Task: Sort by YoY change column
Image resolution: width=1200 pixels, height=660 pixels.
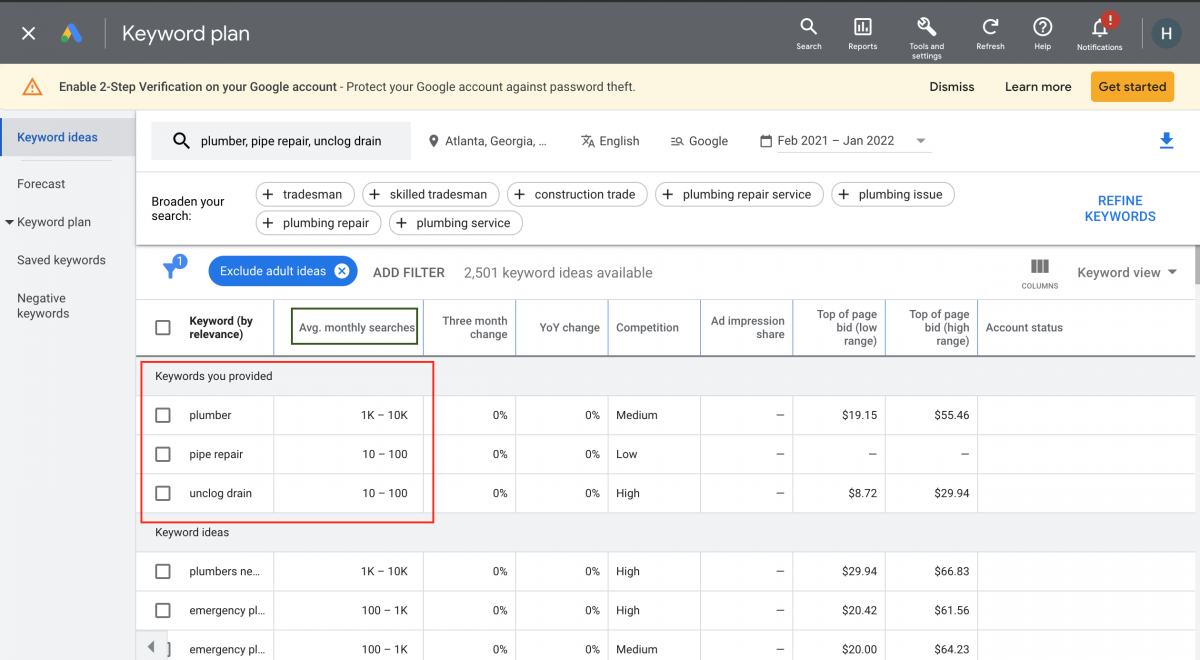Action: (x=568, y=327)
